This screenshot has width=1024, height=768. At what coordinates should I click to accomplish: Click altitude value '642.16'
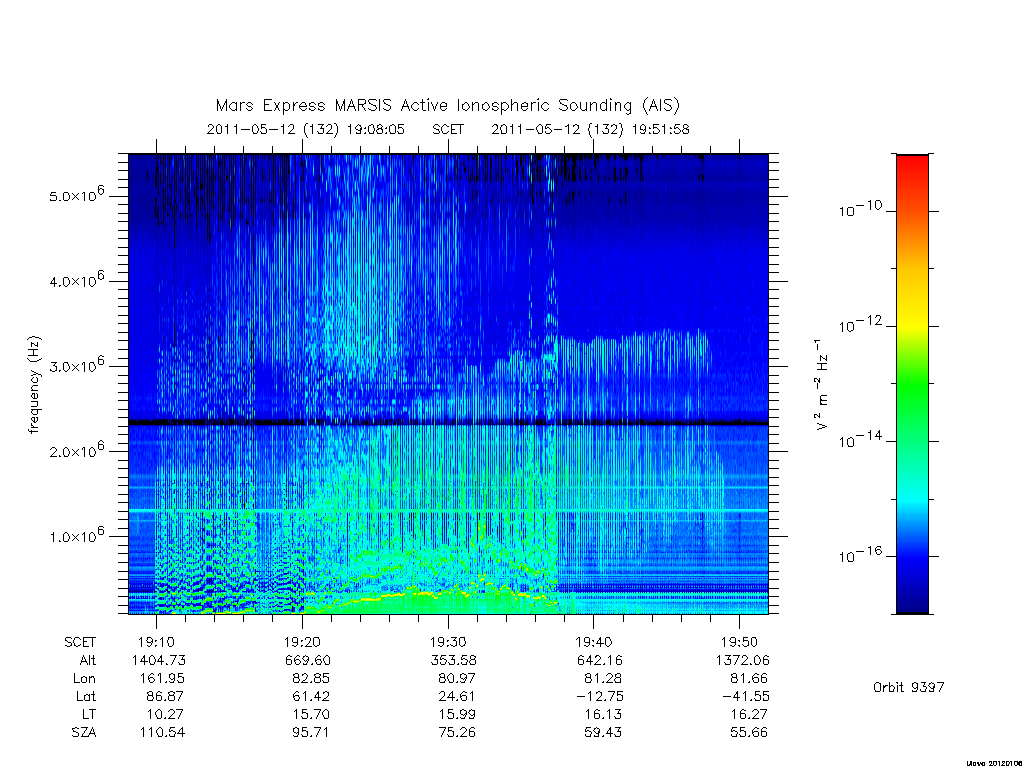coord(599,660)
